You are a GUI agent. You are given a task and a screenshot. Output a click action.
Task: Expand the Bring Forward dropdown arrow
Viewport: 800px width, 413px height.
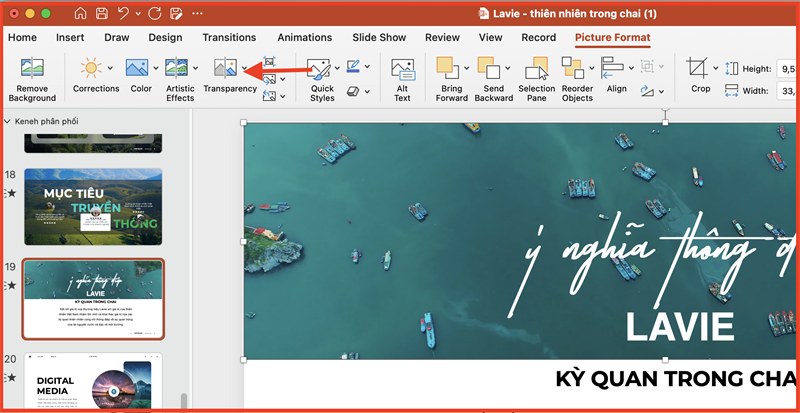[x=467, y=68]
